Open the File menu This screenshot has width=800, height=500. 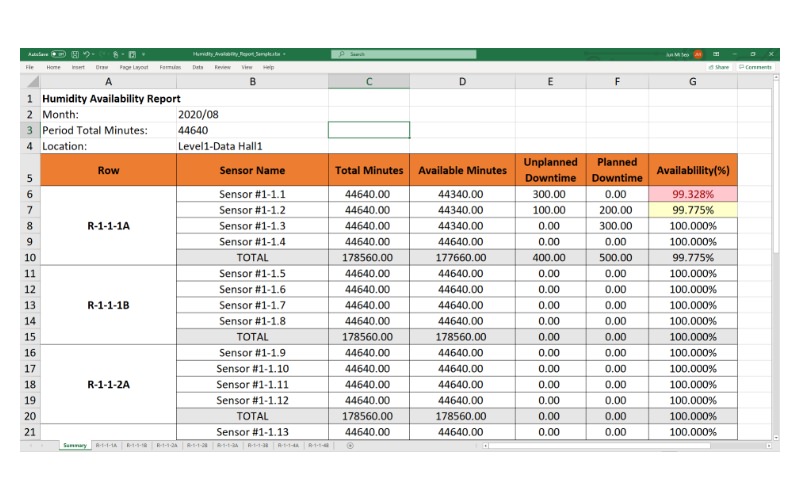pyautogui.click(x=30, y=67)
